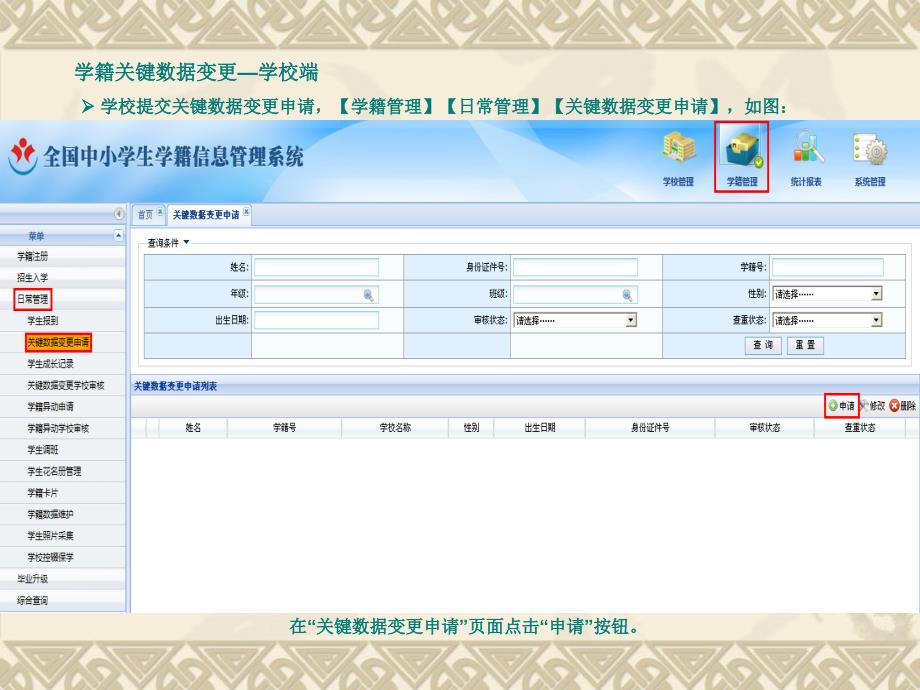The width and height of the screenshot is (920, 690).
Task: Click the 修改 edit button
Action: 871,406
